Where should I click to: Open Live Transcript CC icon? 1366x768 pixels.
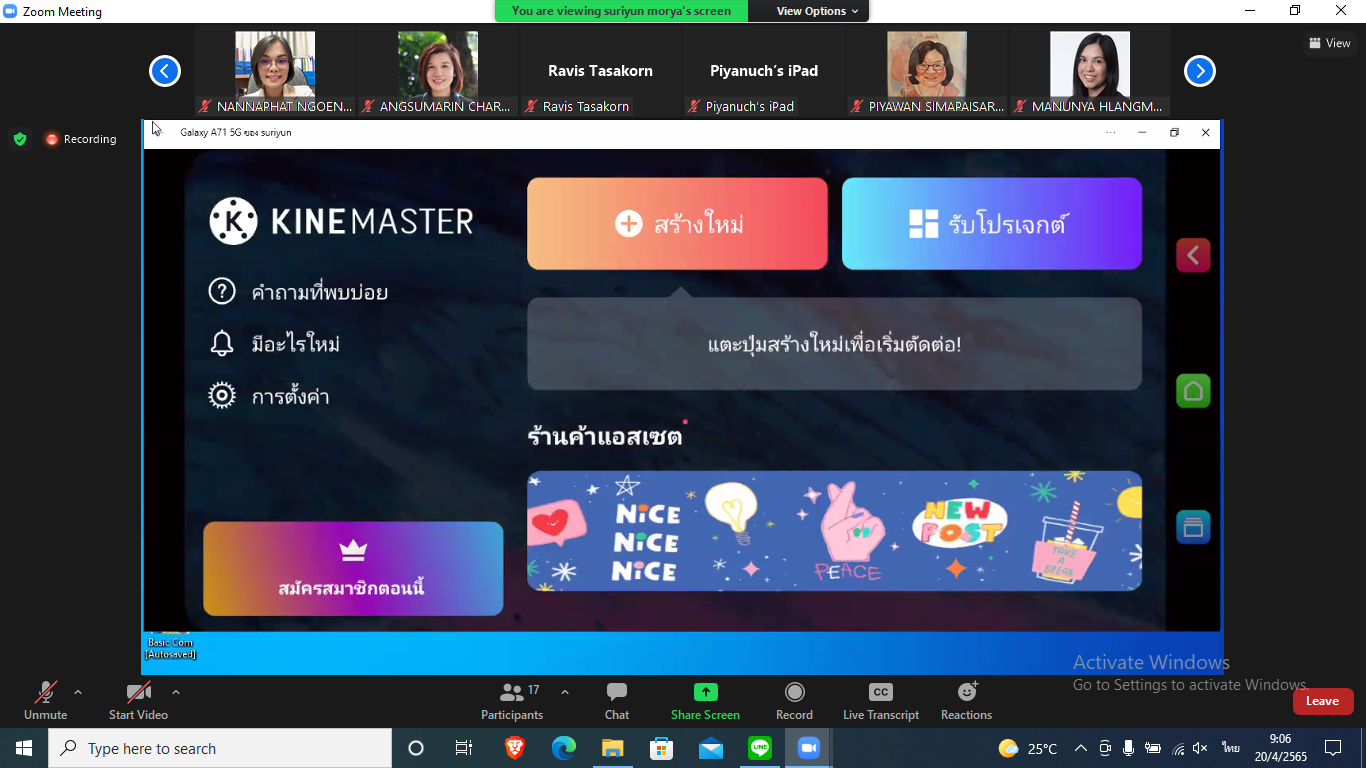[x=881, y=692]
